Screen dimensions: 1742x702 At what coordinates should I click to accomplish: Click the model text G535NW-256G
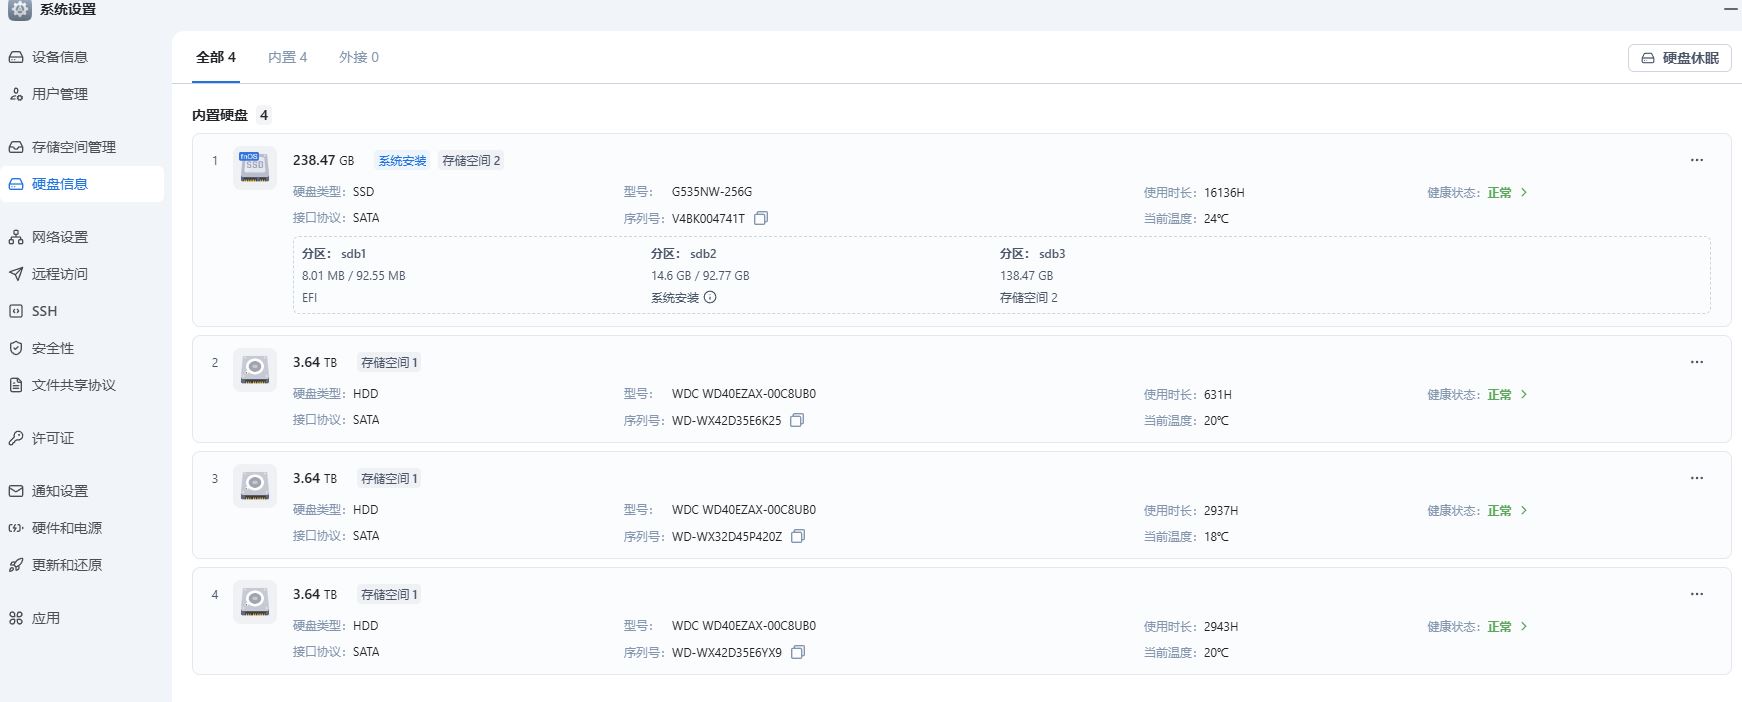712,192
